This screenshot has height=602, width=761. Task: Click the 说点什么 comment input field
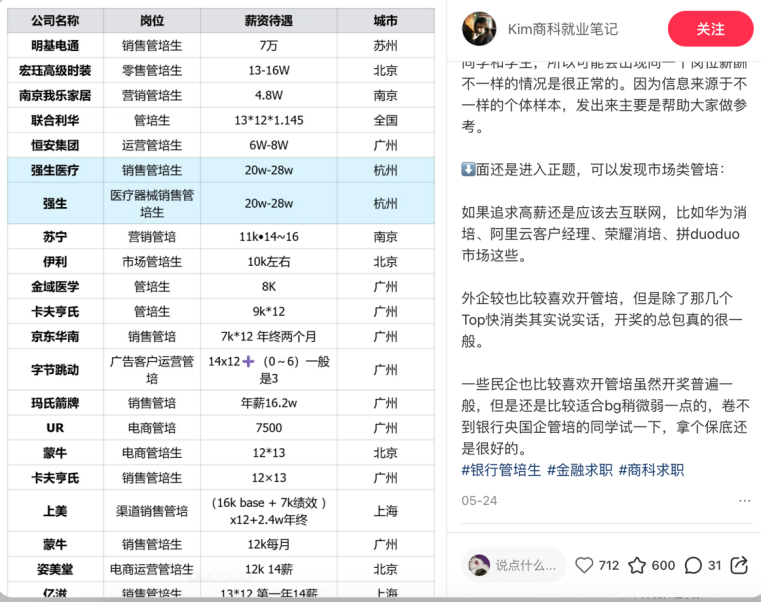point(513,565)
